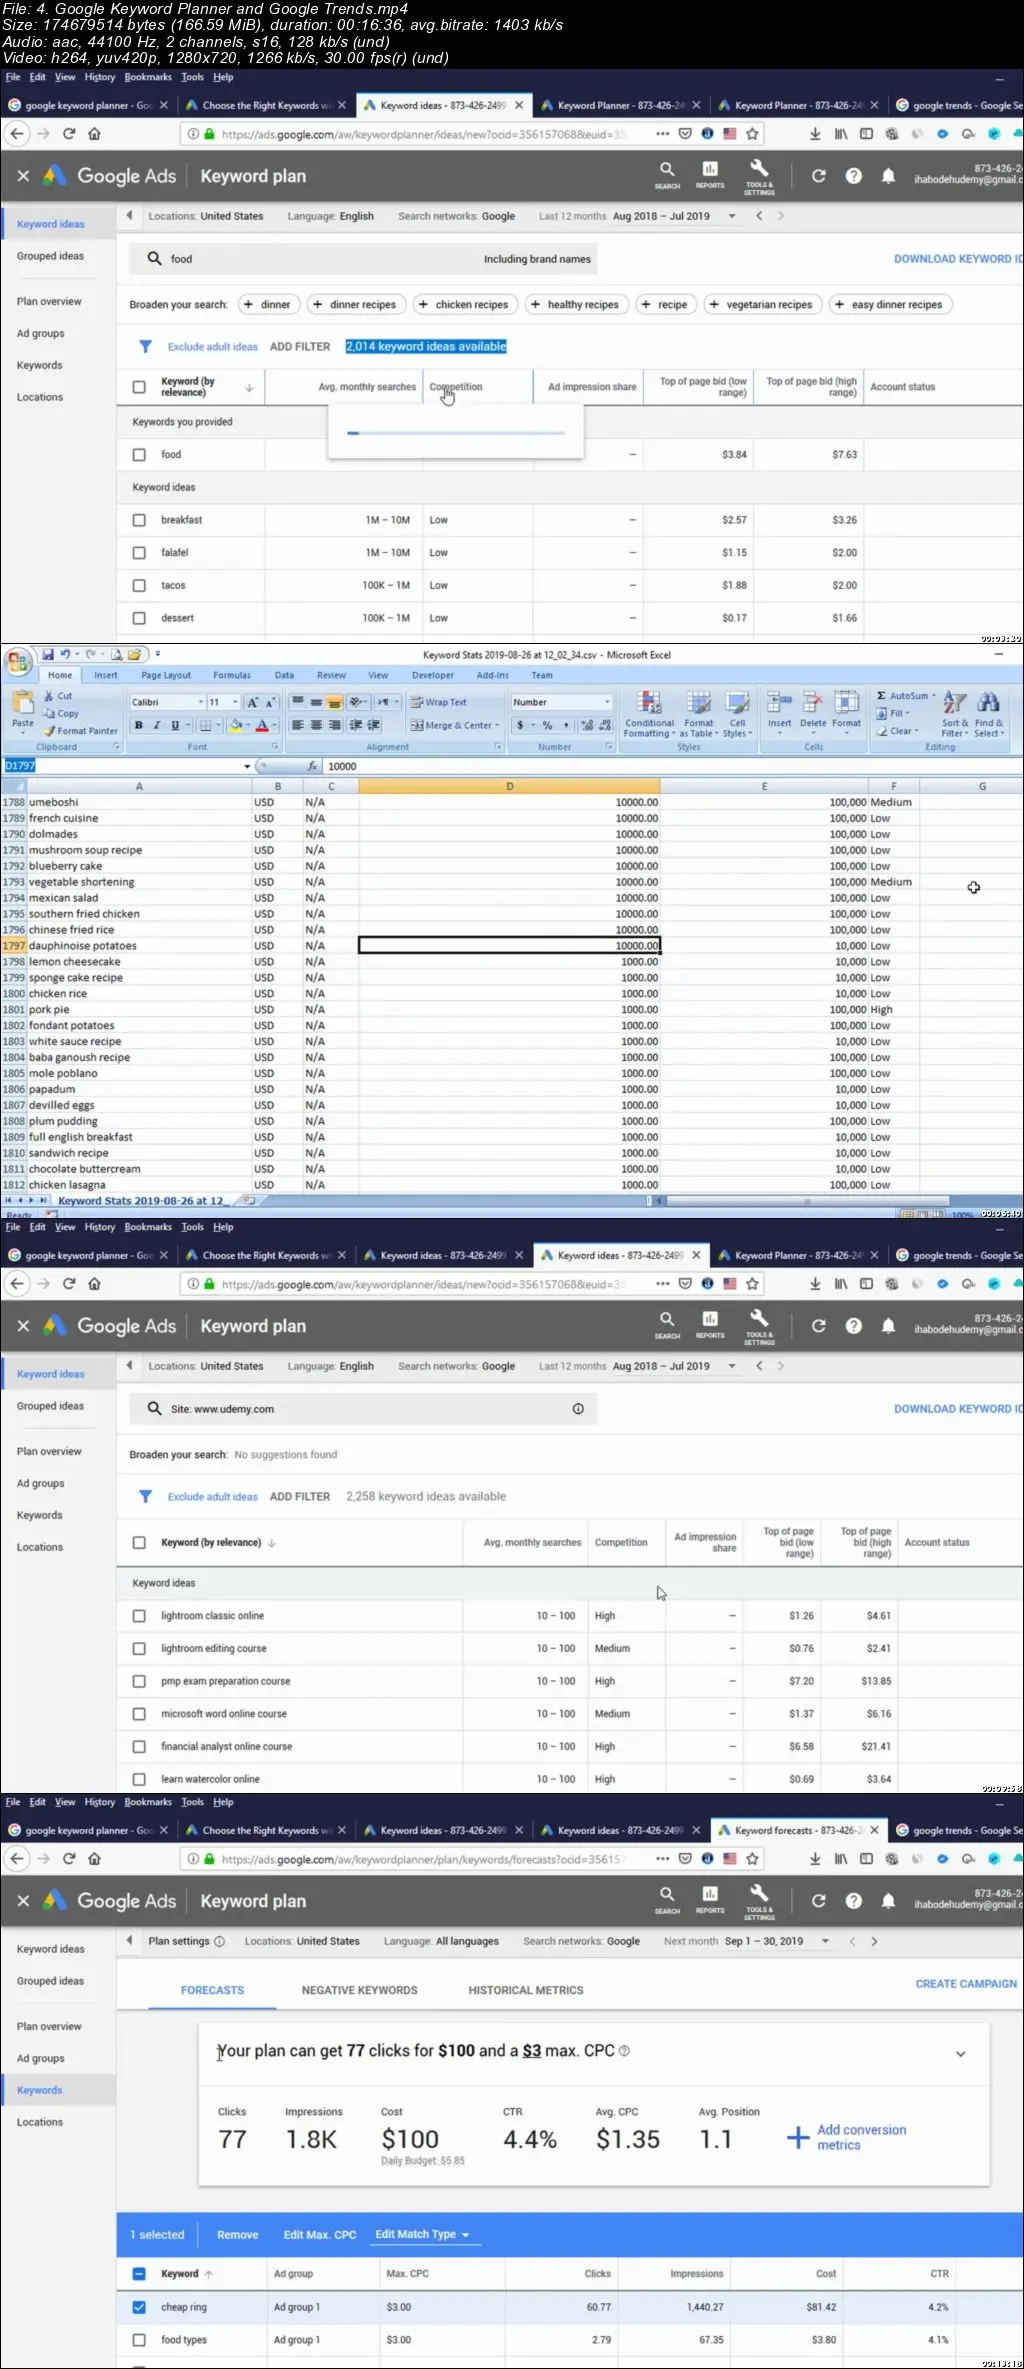Click Excel's formula bar showing 10000
Viewport: 1024px width, 2369px height.
pos(670,766)
